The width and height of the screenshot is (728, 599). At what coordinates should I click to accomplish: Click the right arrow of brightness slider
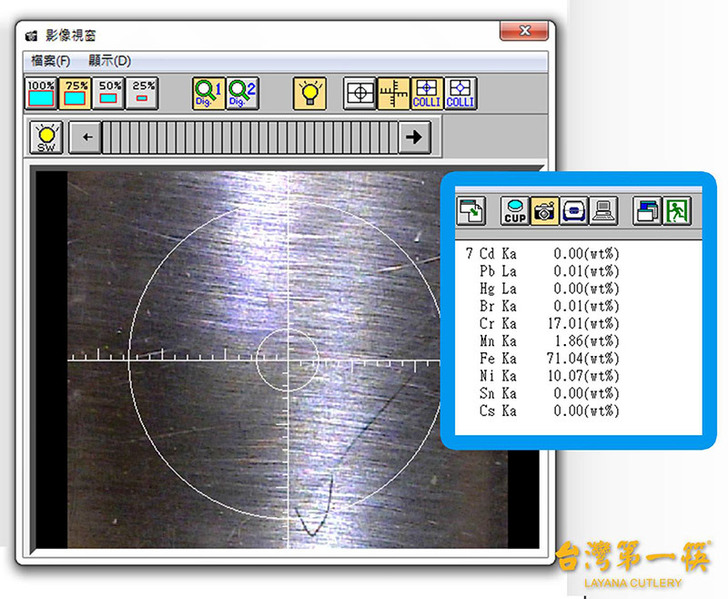pos(414,137)
